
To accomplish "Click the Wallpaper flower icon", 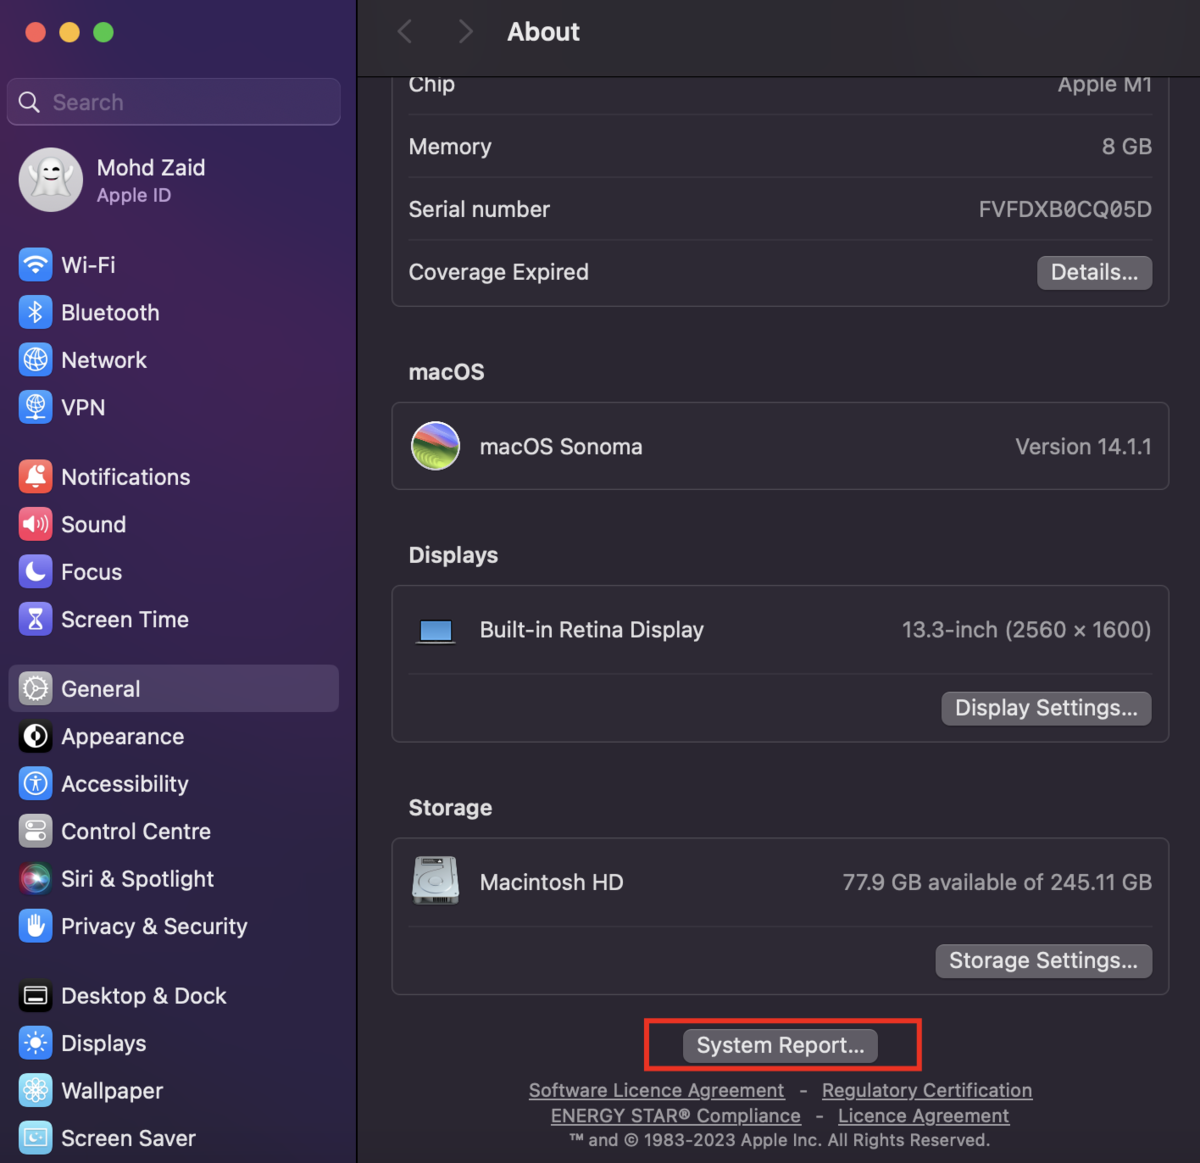I will (35, 1091).
